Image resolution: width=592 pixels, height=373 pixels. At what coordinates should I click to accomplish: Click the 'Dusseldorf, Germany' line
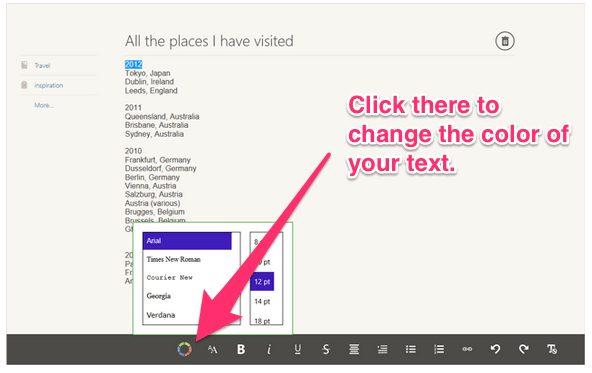pos(160,168)
